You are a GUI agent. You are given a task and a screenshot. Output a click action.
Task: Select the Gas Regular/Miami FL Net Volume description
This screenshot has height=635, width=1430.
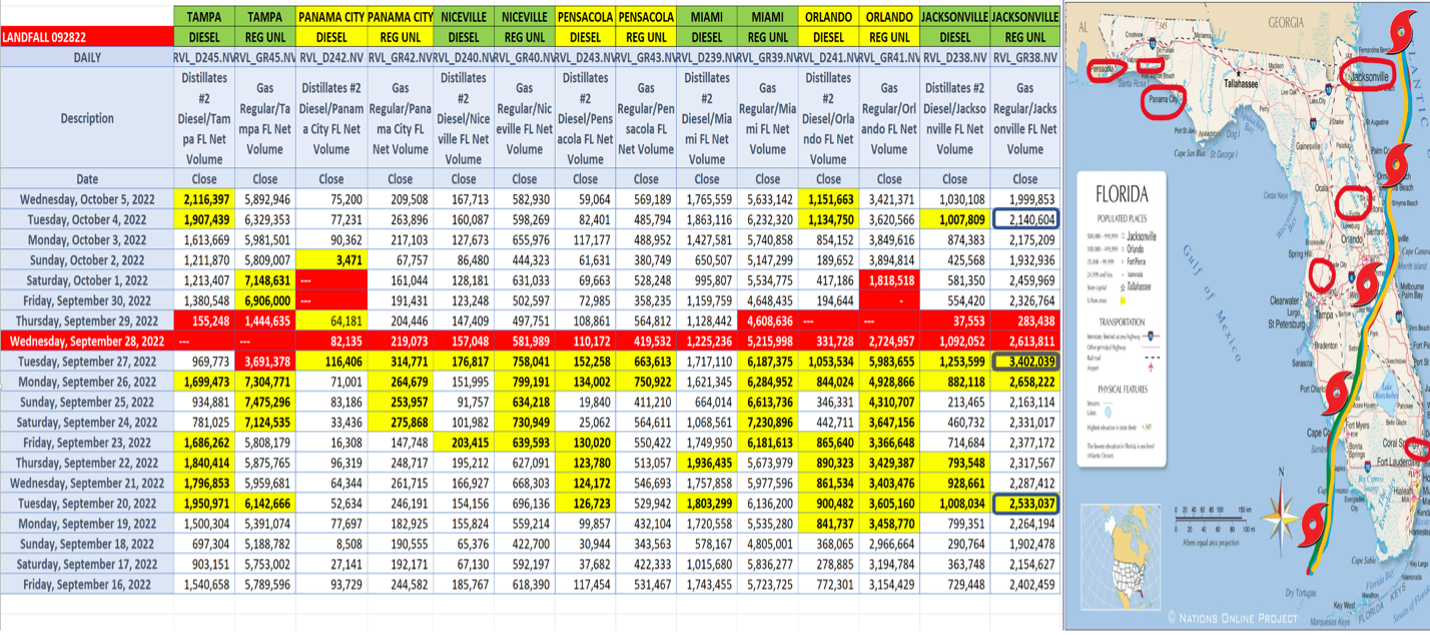pos(768,119)
